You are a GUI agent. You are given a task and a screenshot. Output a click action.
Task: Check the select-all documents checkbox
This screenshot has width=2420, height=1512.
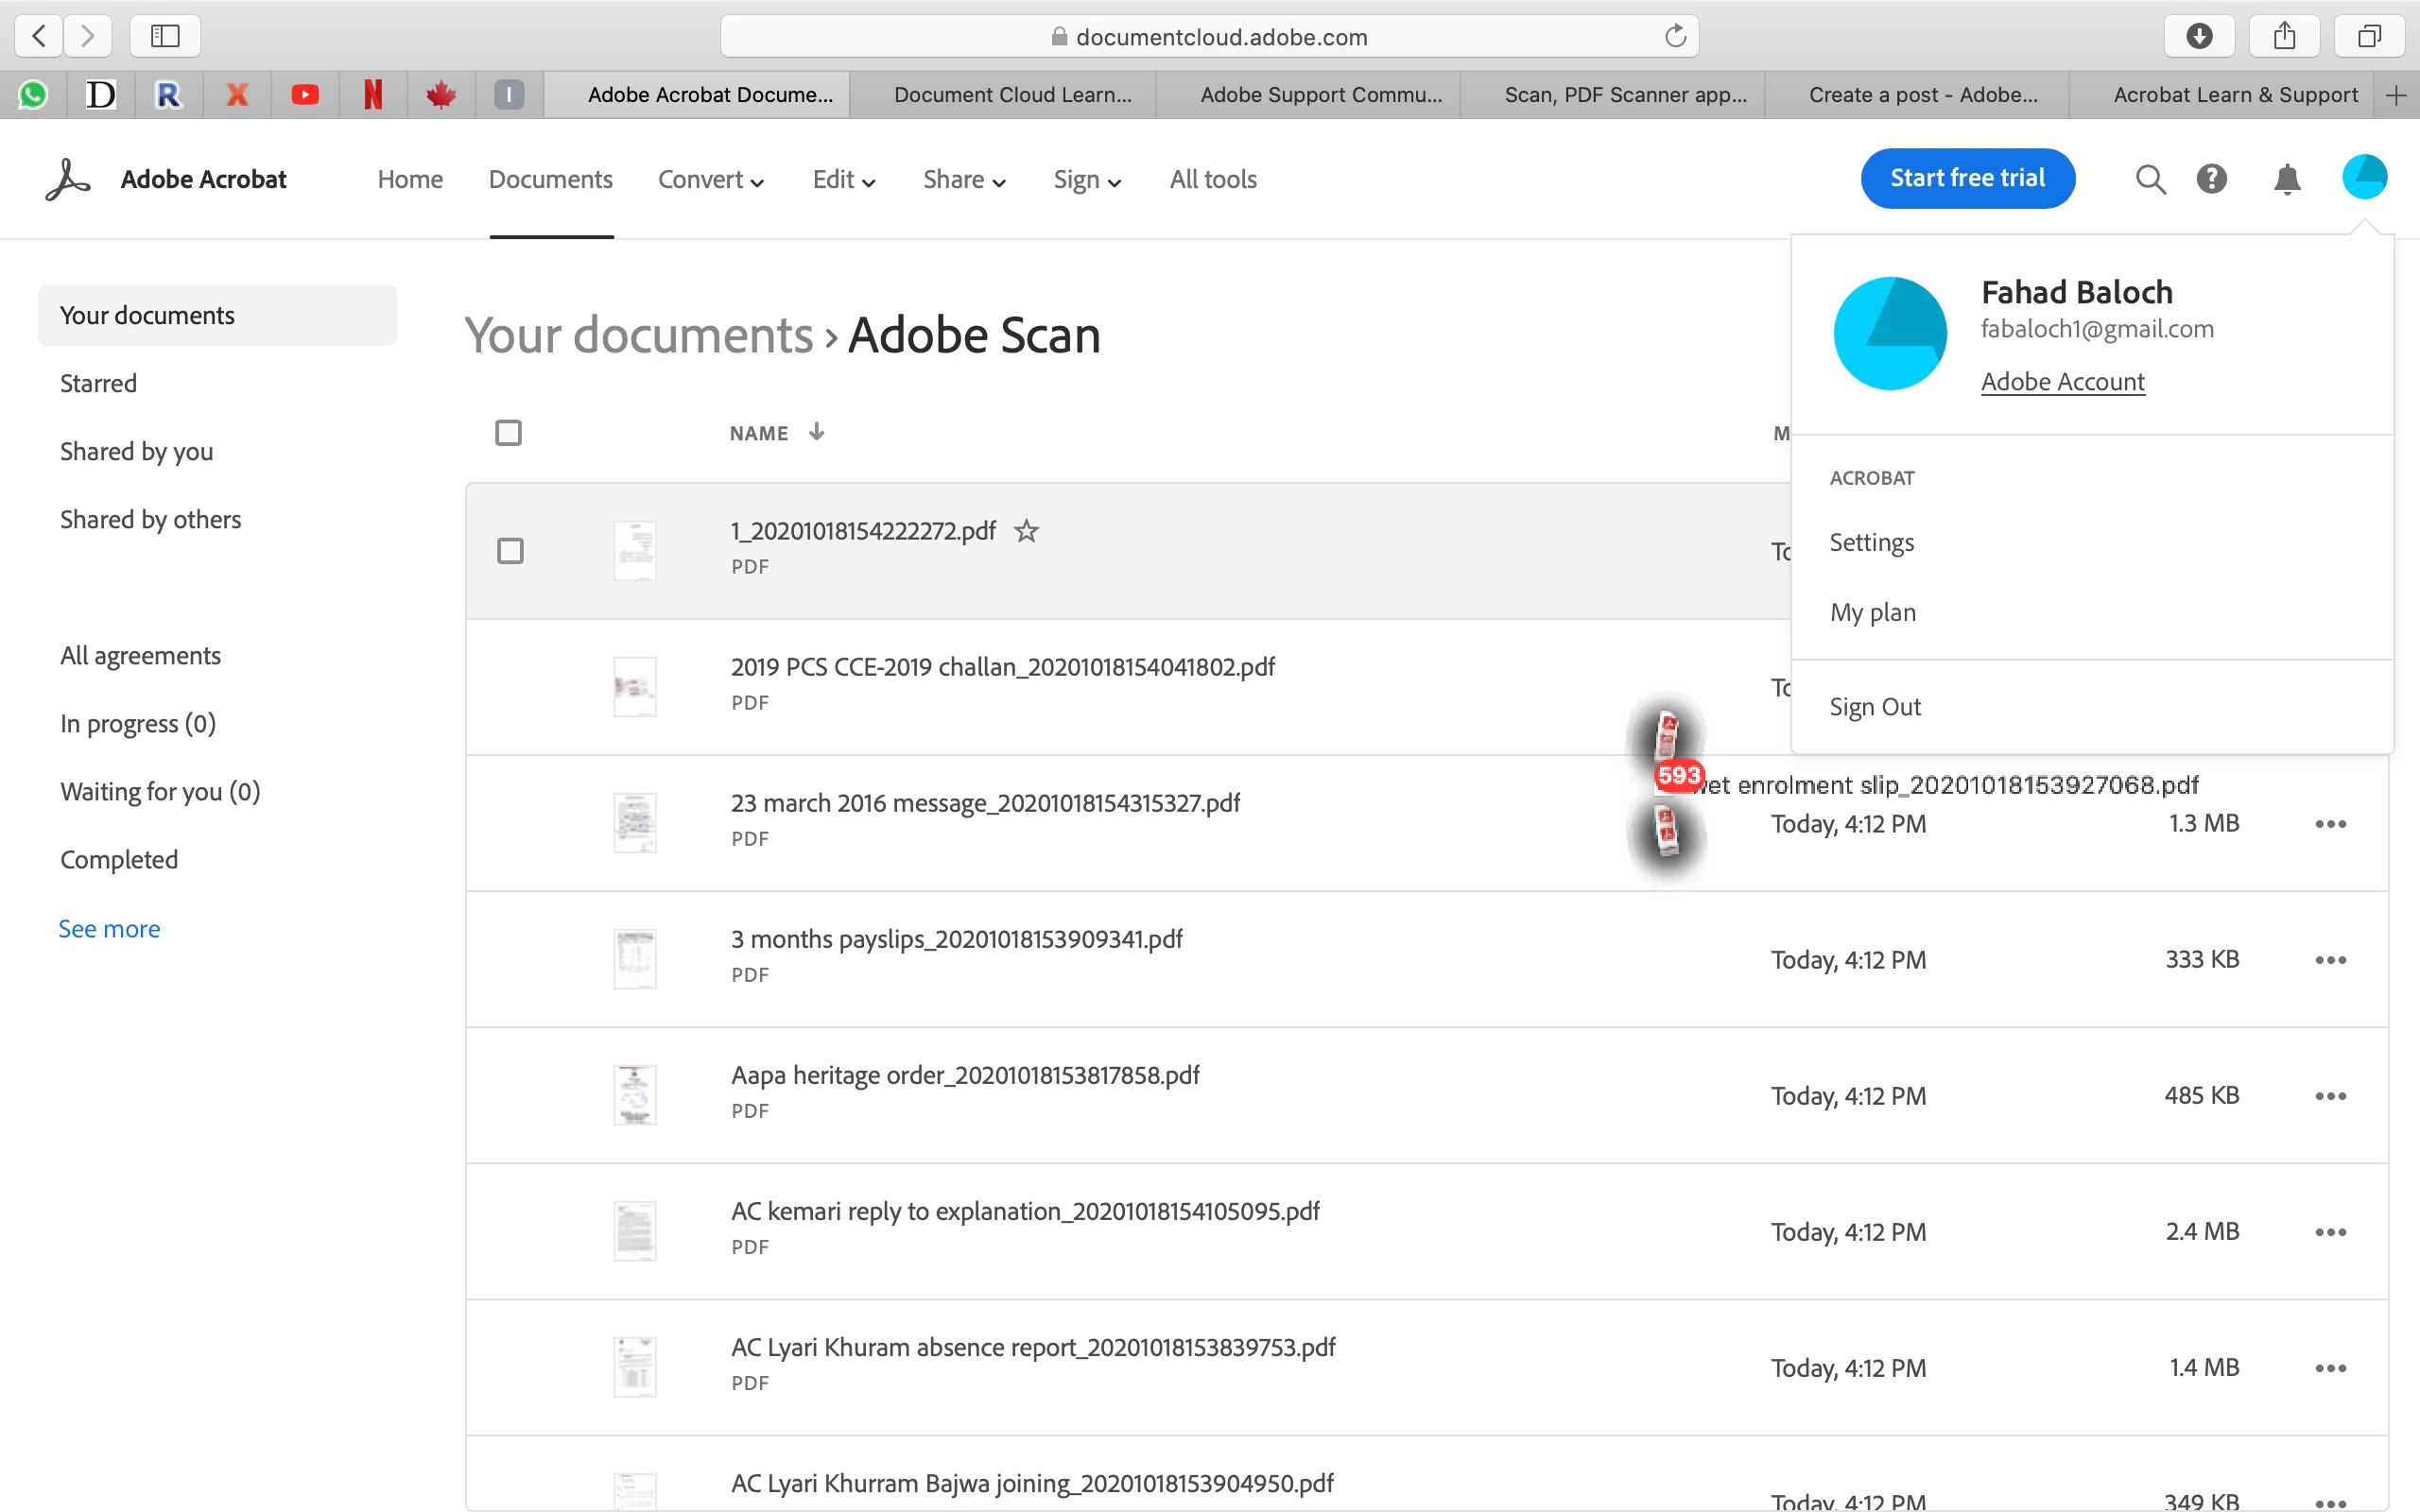tap(508, 433)
